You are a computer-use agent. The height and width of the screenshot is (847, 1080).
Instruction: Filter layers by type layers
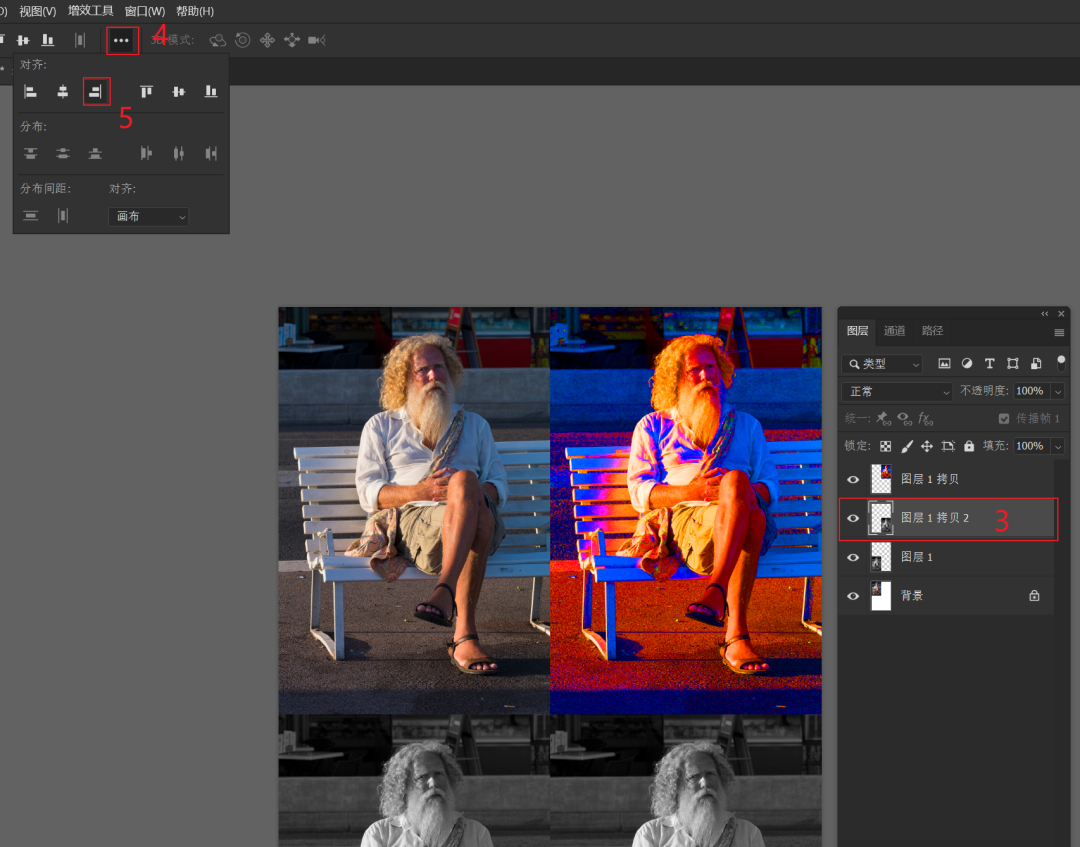click(990, 364)
